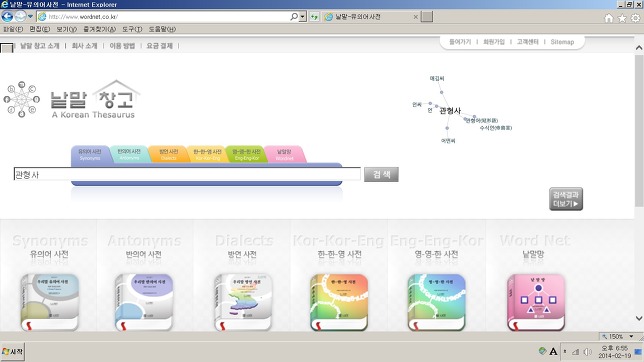This screenshot has width=644, height=362.
Task: Close the 낱말-유의어사전 browser tab
Action: coord(416,17)
